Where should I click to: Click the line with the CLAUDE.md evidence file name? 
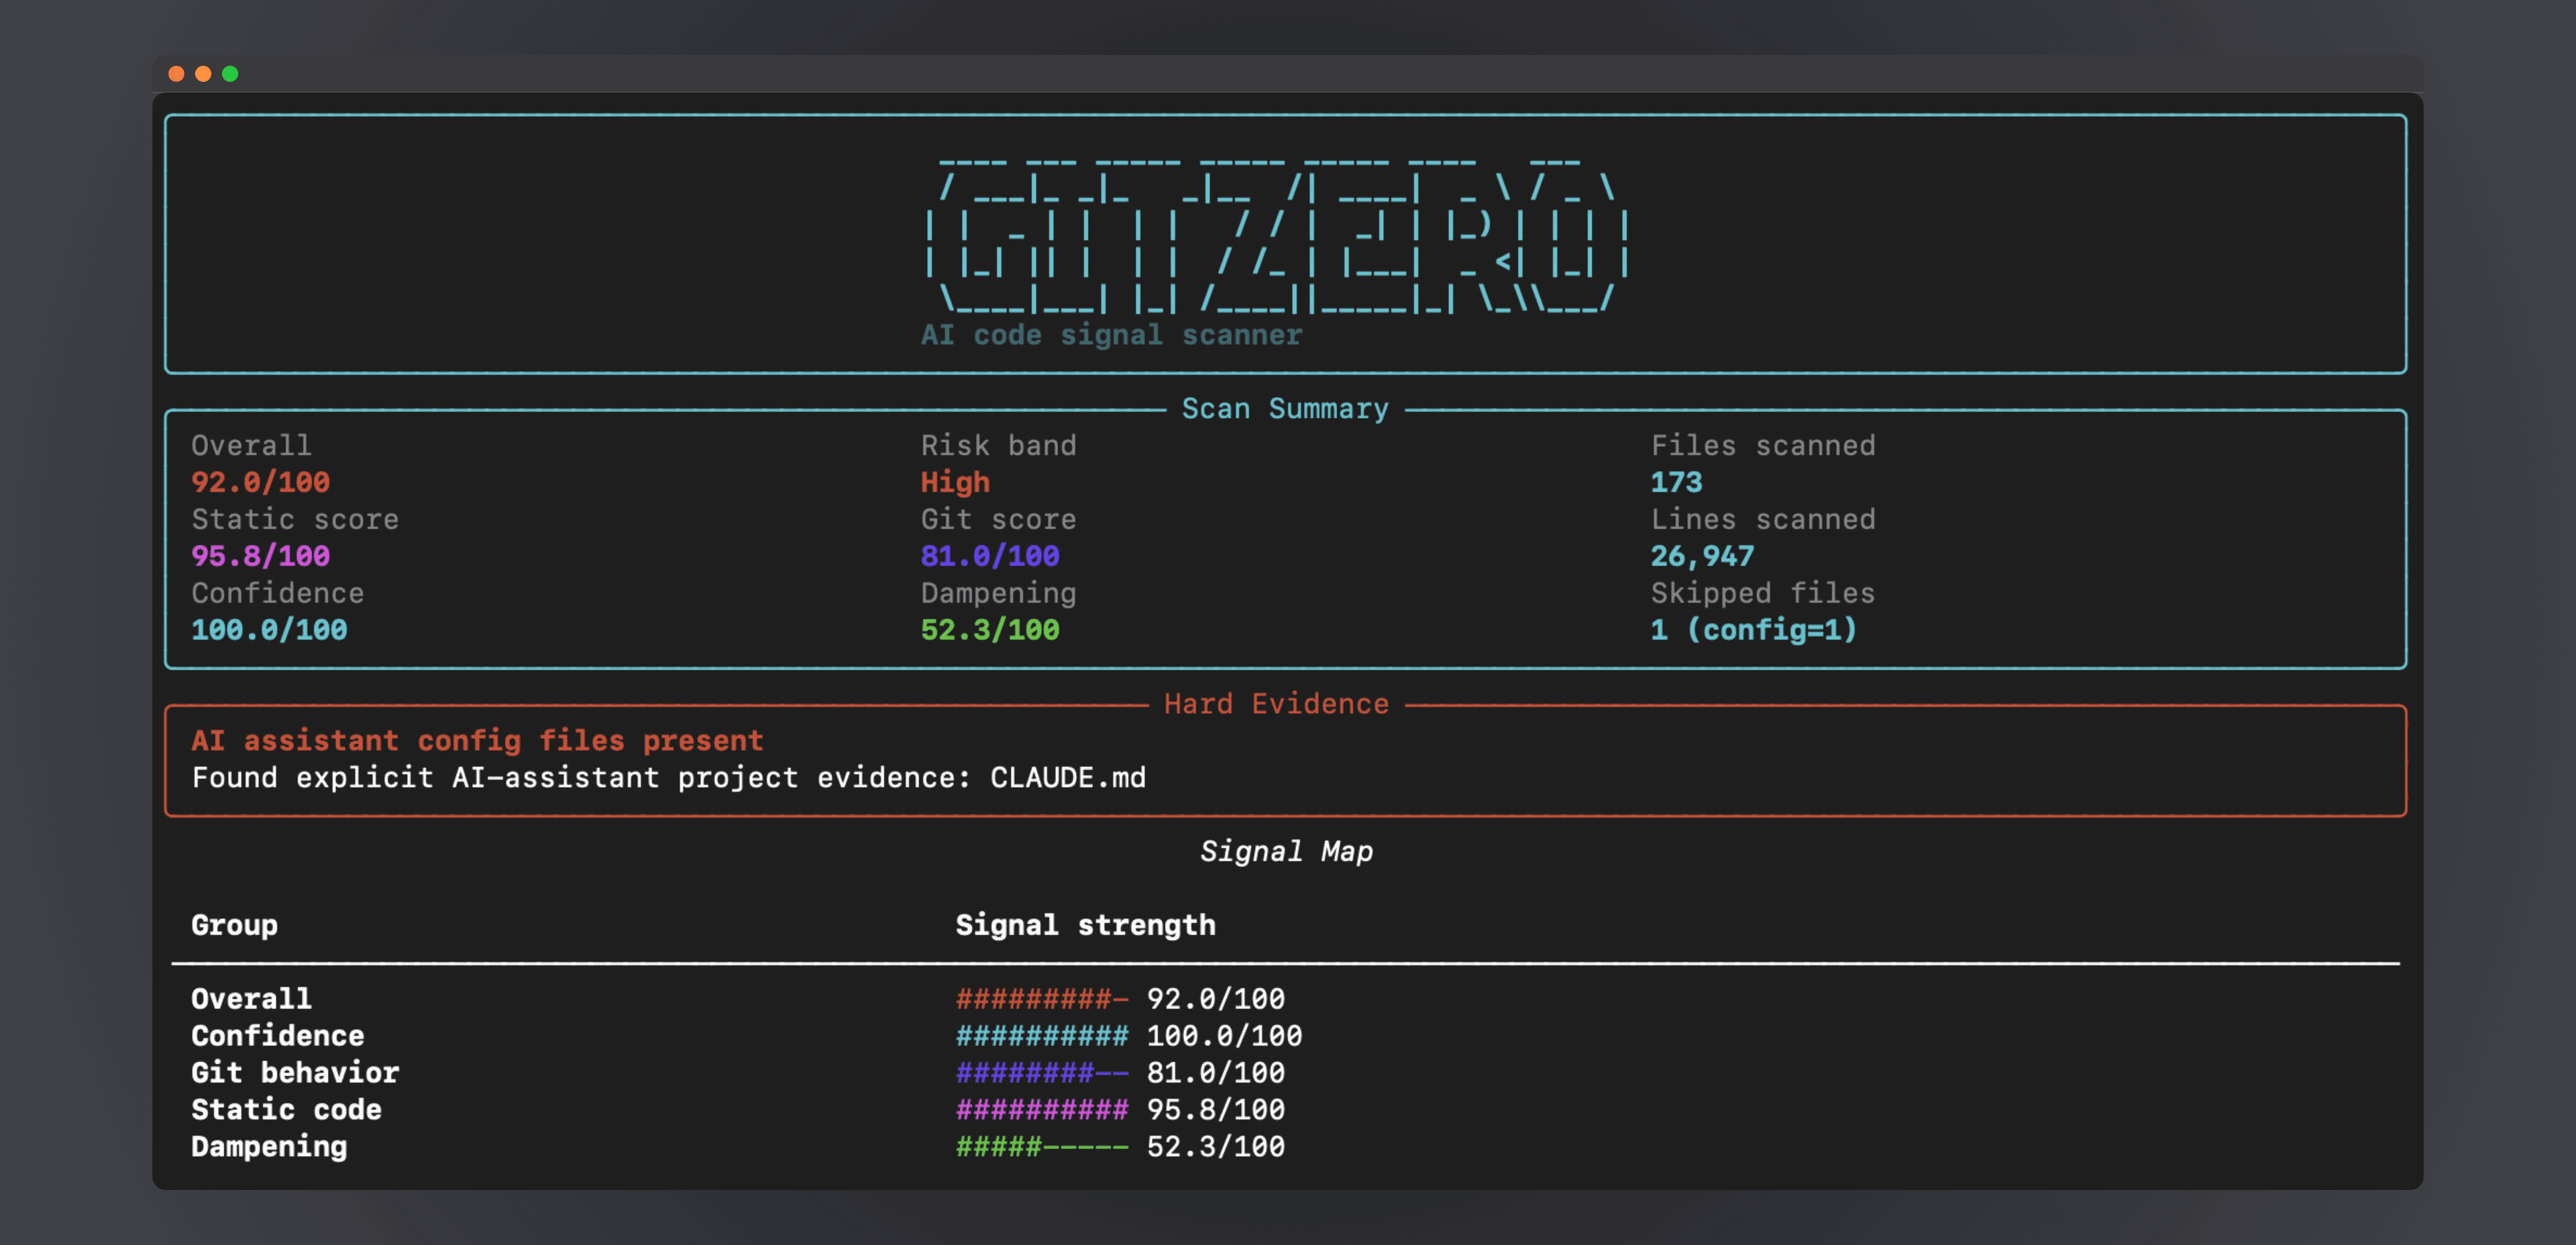pyautogui.click(x=668, y=778)
